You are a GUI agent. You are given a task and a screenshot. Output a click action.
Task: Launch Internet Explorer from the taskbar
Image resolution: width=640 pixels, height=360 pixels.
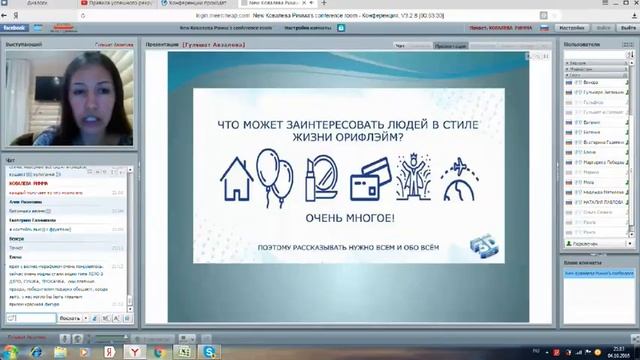pyautogui.click(x=36, y=352)
